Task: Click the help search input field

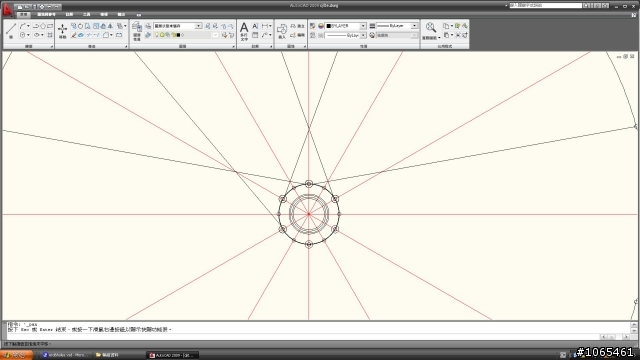Action: tap(545, 6)
